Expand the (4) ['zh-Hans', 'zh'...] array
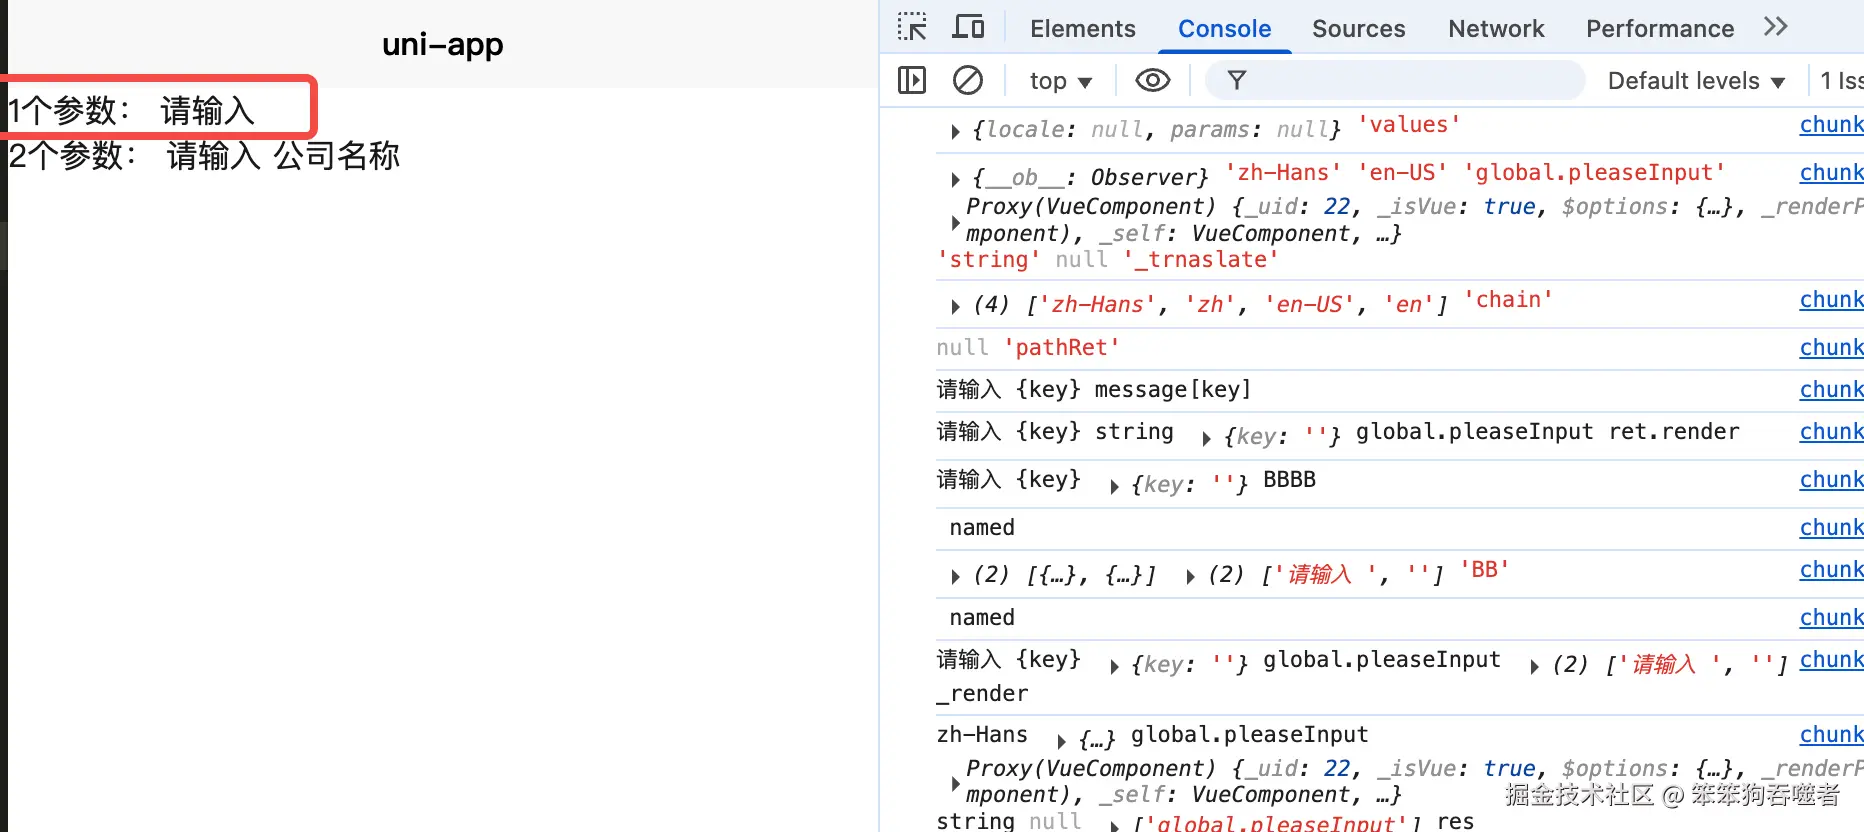1864x832 pixels. tap(955, 306)
